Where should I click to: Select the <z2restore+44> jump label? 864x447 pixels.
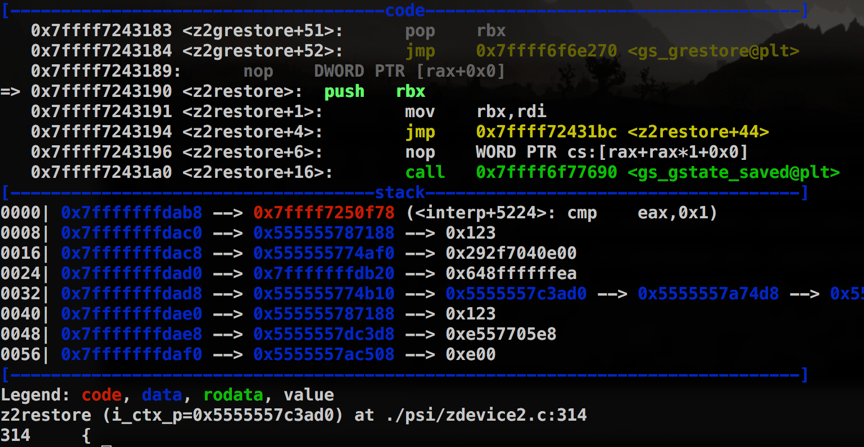tap(698, 133)
